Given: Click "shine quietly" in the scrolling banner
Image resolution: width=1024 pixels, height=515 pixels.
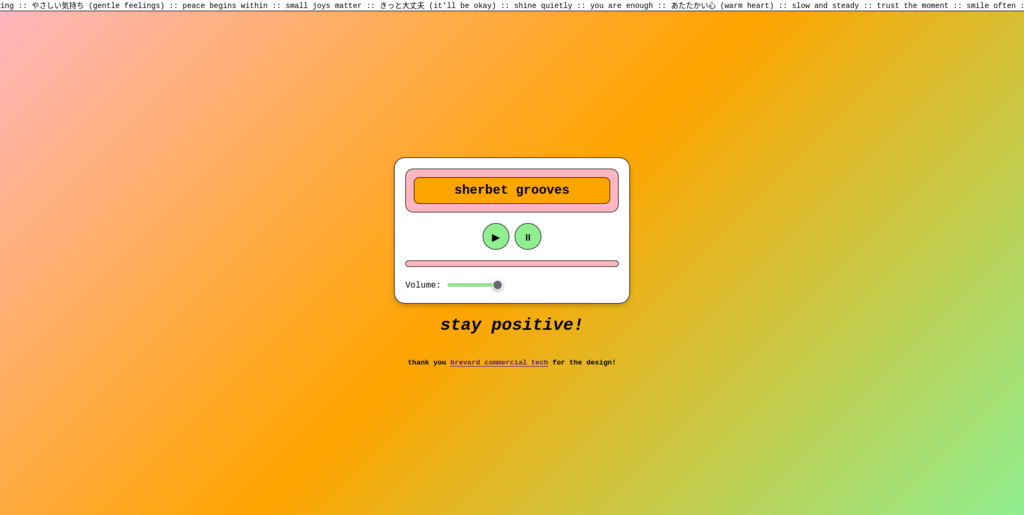Looking at the screenshot, I should [540, 6].
